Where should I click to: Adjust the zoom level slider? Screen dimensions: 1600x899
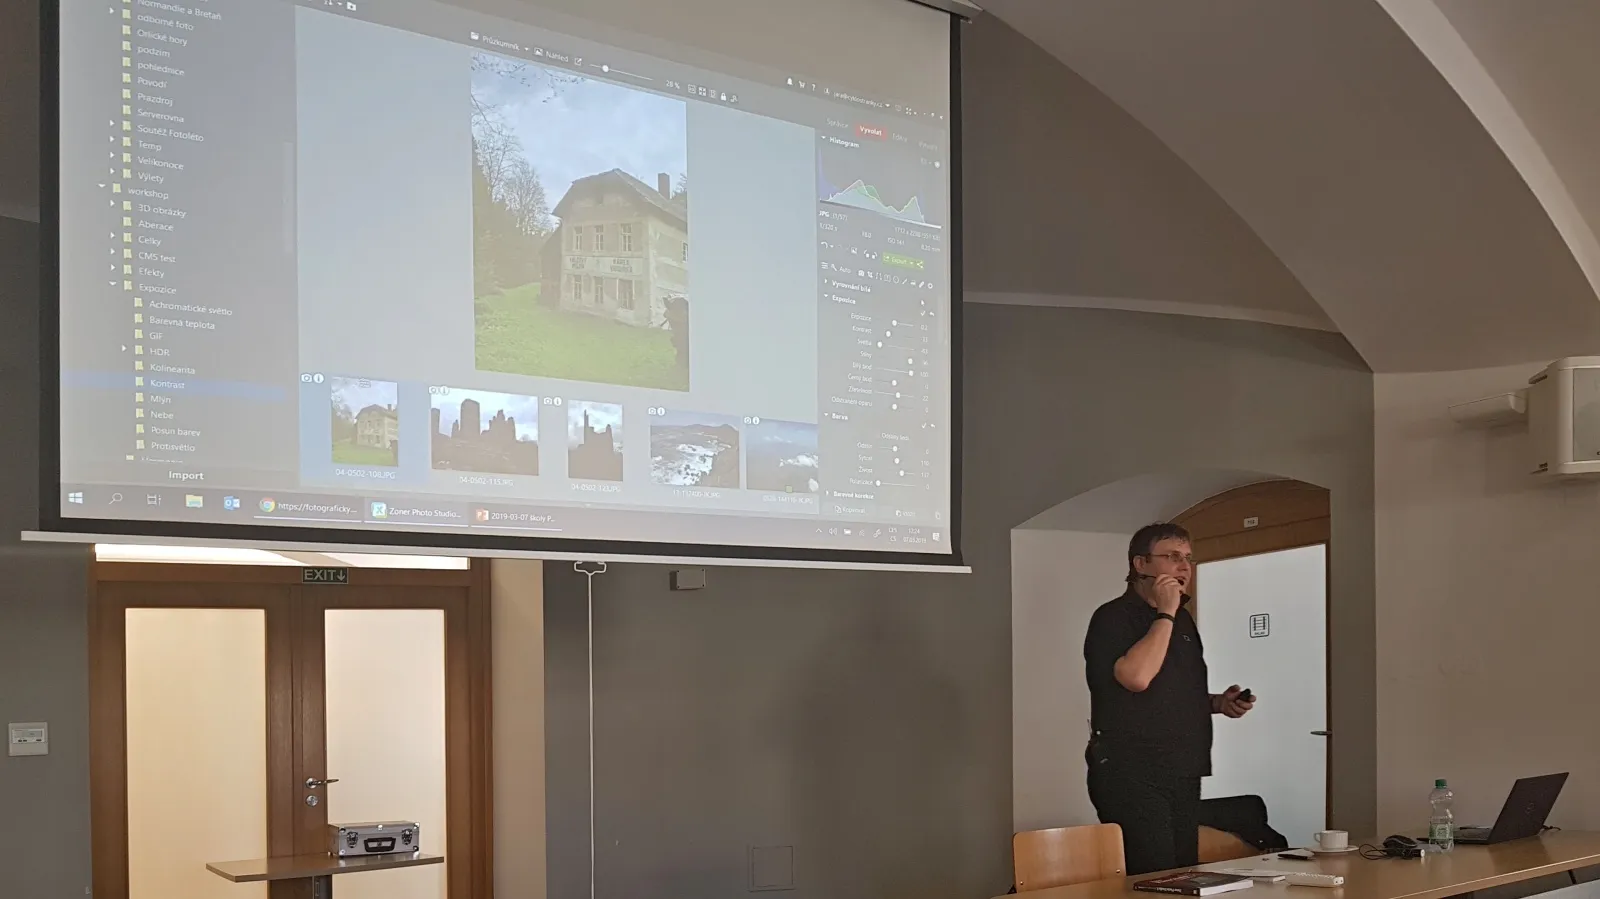[x=620, y=72]
